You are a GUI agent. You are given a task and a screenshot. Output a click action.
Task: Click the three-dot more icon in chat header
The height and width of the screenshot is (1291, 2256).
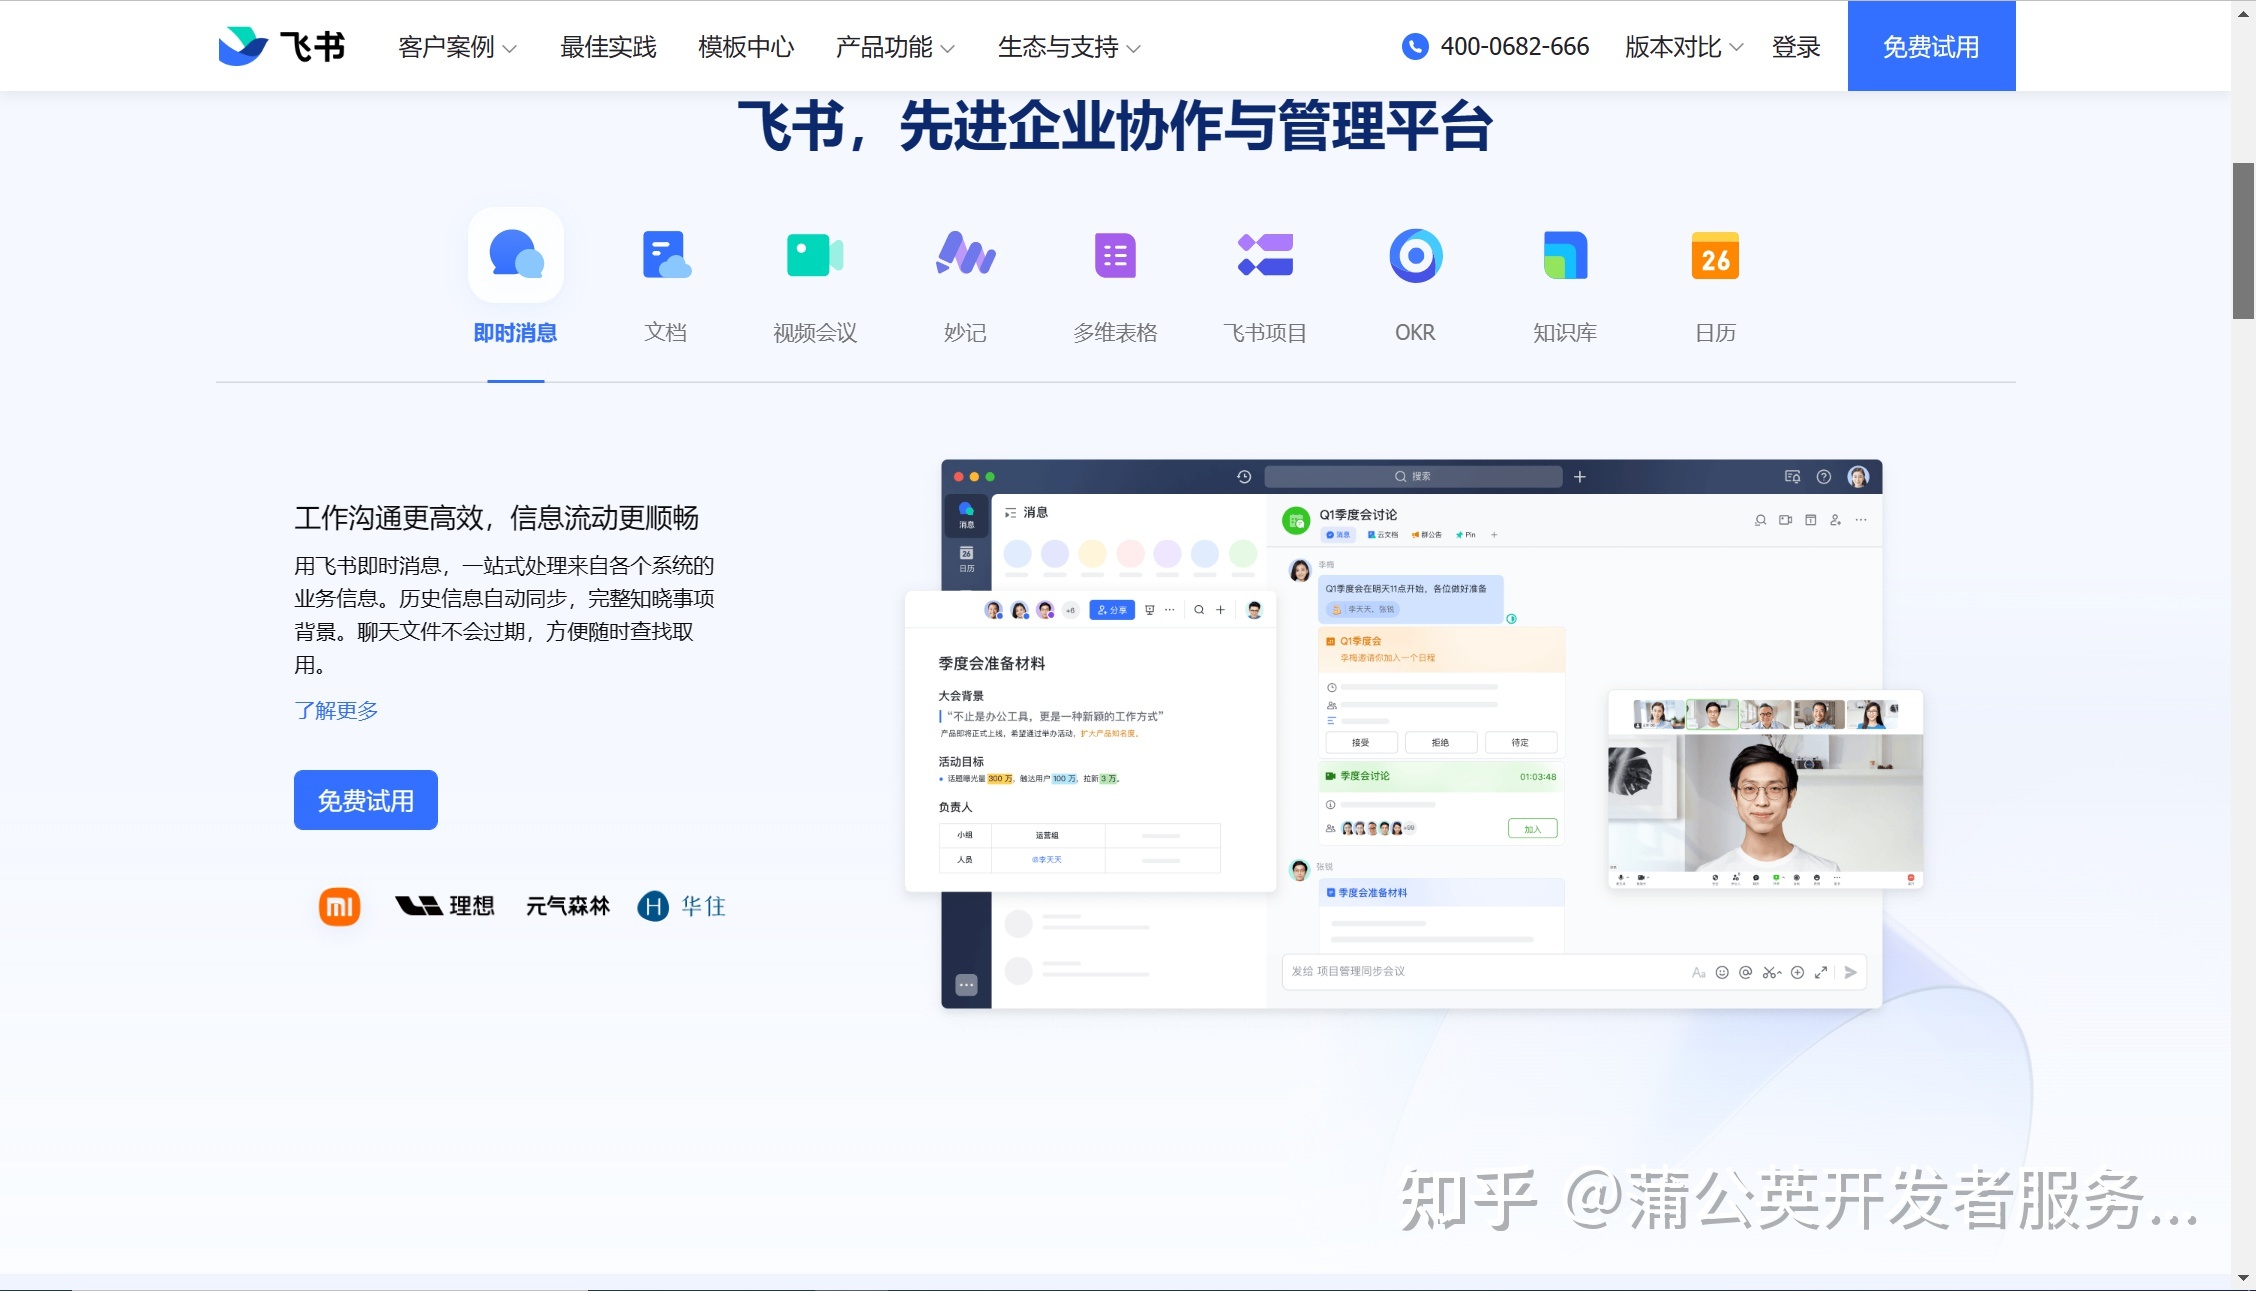click(x=1861, y=520)
